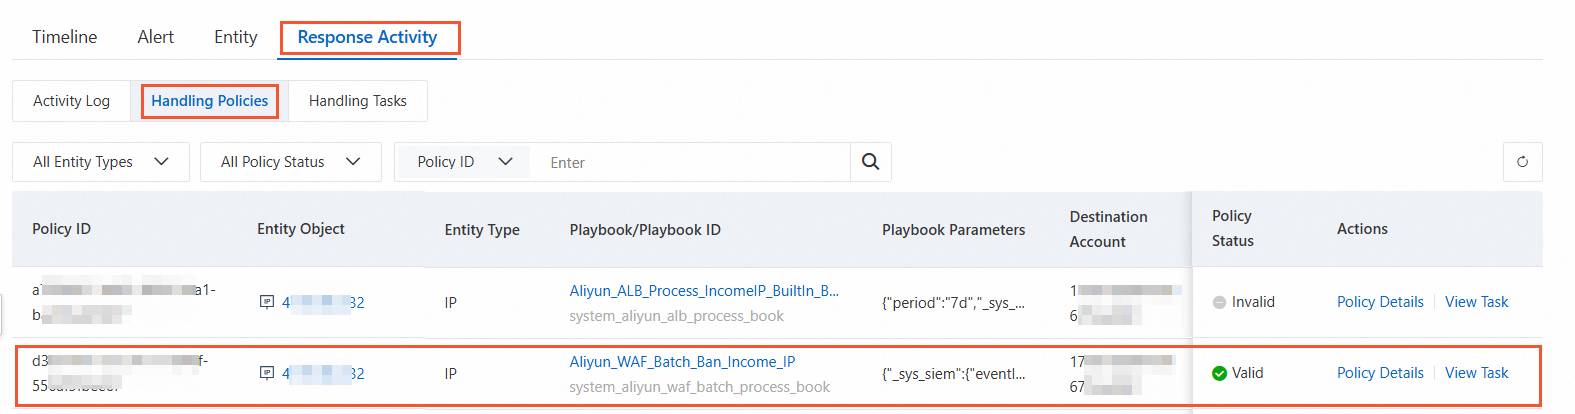Open All Policy Status dropdown

[x=290, y=162]
